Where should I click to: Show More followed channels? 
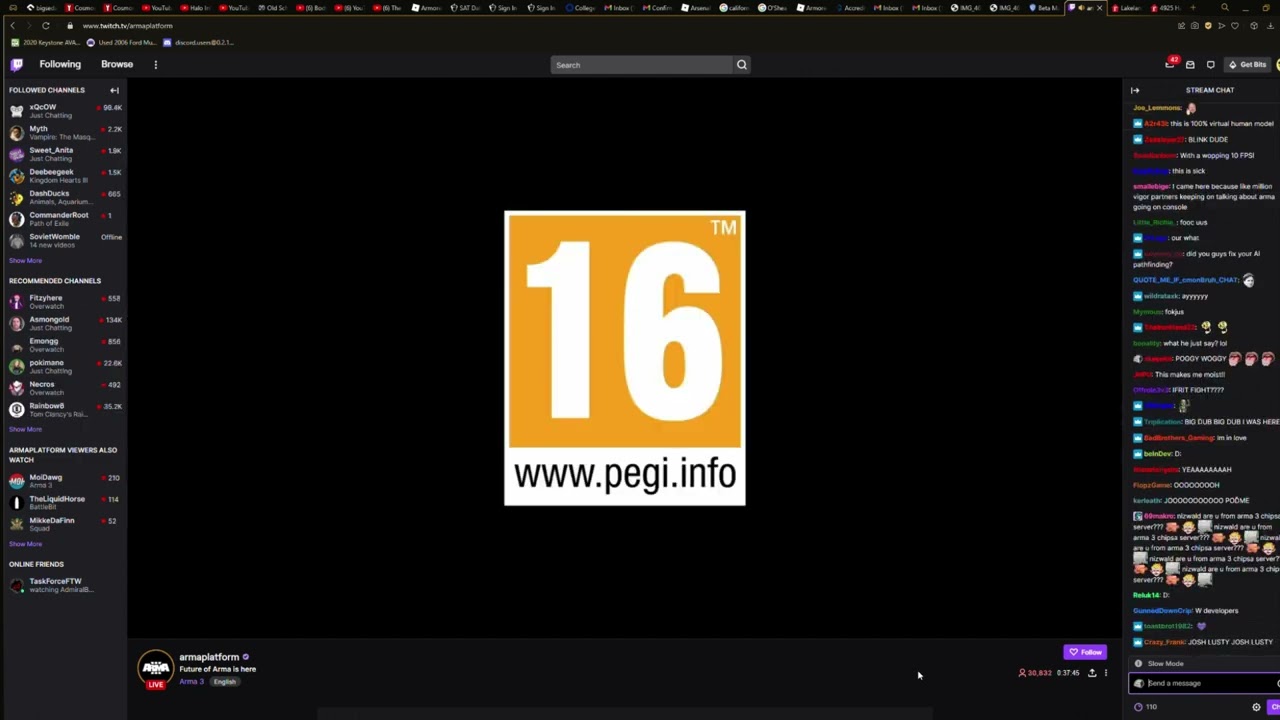click(25, 261)
